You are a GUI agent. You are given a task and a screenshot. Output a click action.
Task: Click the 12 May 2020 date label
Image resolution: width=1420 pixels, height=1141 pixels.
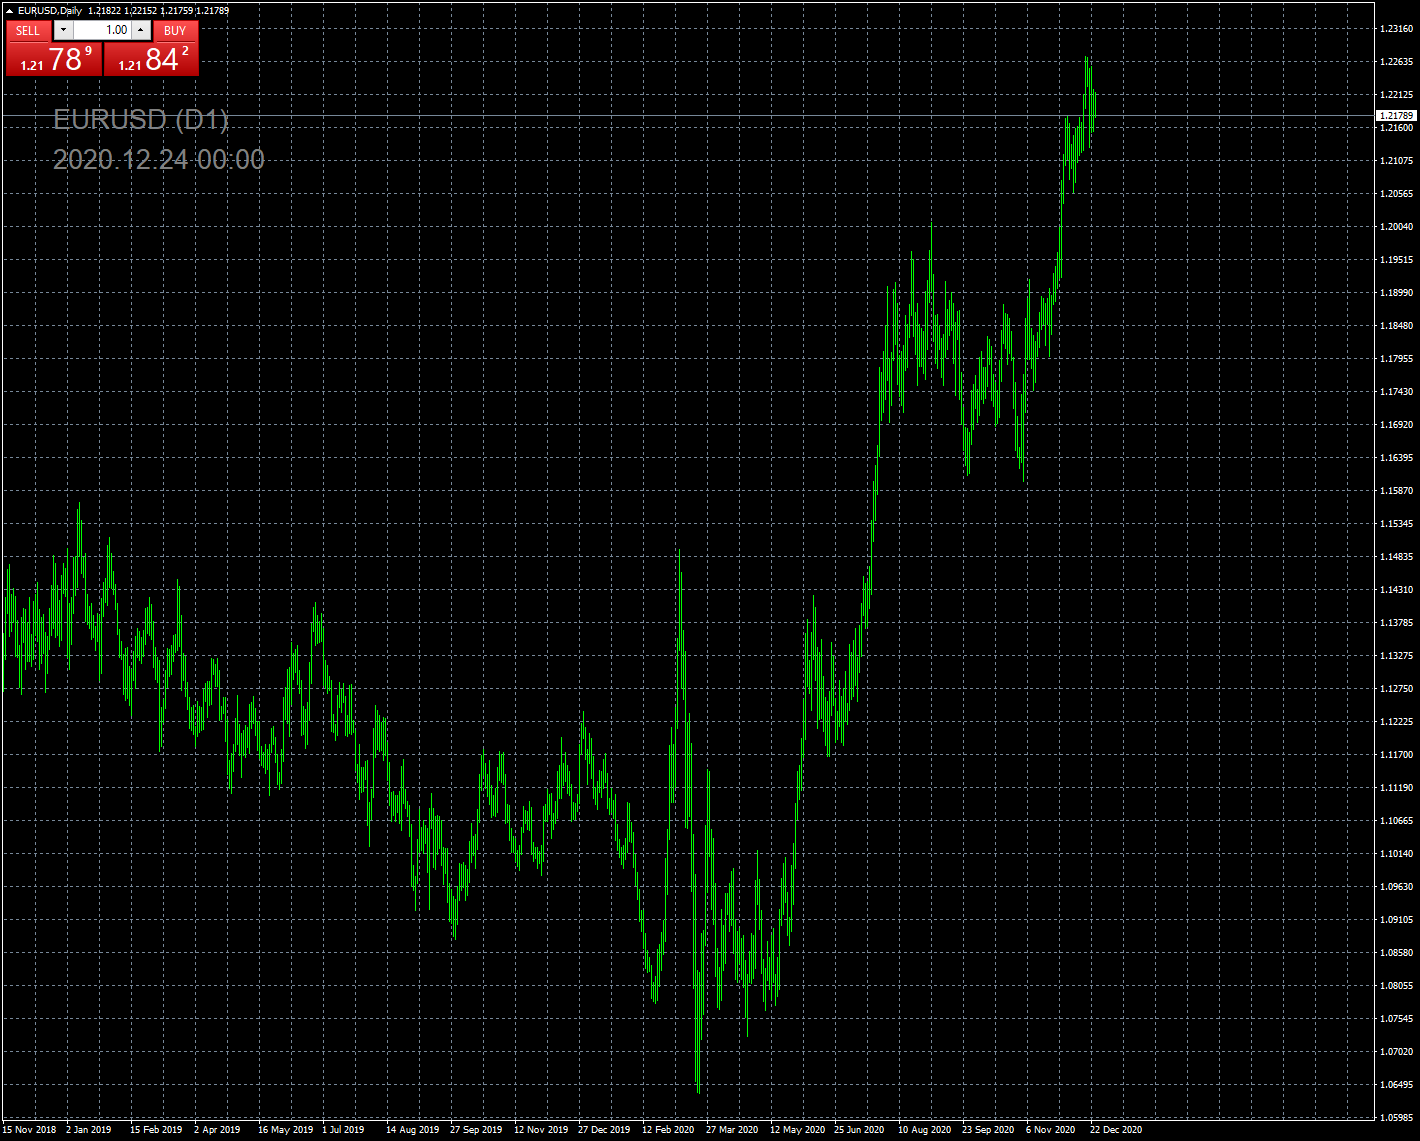[x=797, y=1130]
